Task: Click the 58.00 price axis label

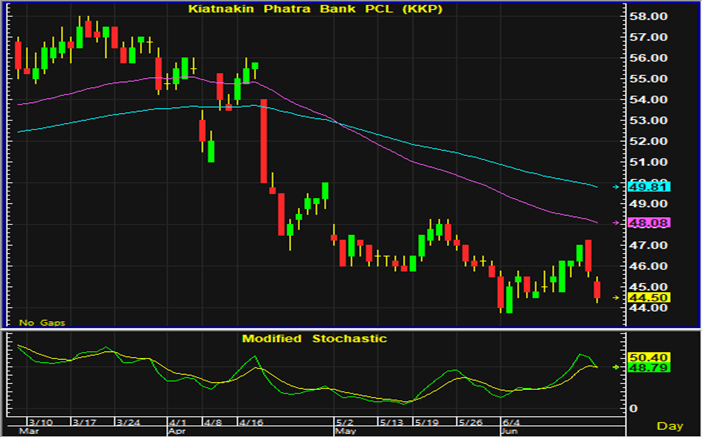Action: (647, 17)
